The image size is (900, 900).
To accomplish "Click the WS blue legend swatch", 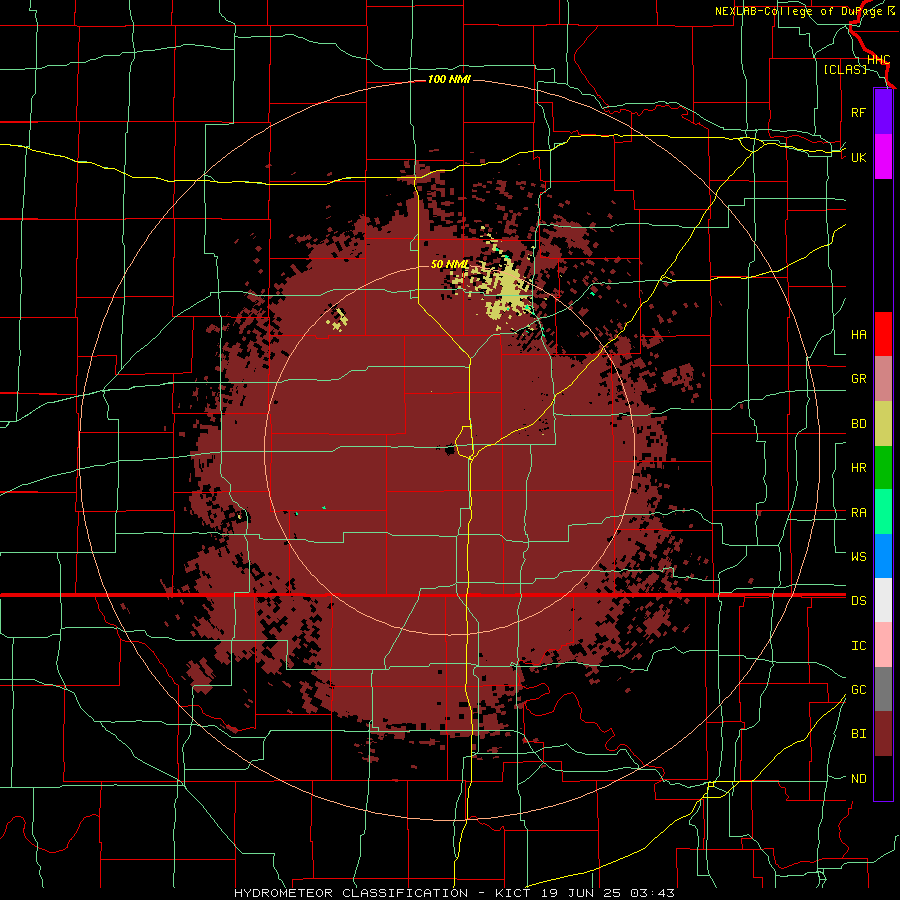I will click(x=883, y=556).
